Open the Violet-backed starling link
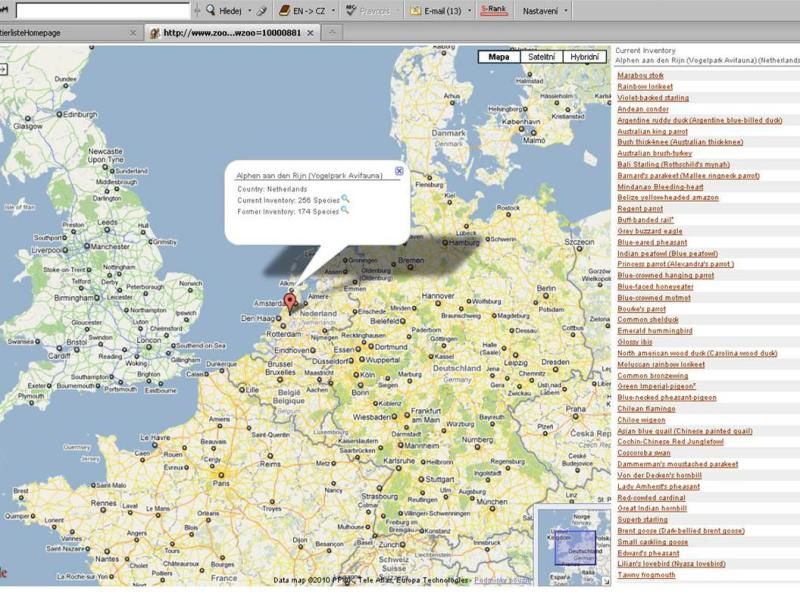The width and height of the screenshot is (800, 600). click(653, 98)
